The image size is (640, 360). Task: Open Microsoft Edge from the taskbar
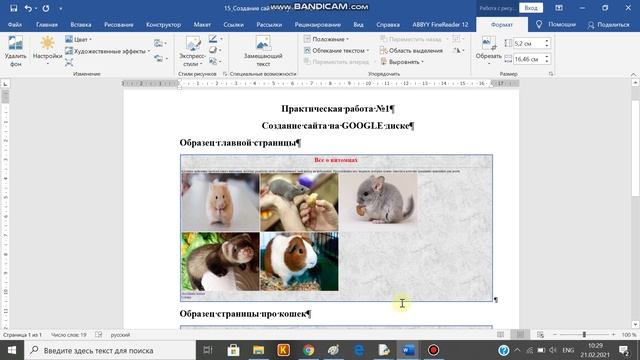click(x=359, y=350)
